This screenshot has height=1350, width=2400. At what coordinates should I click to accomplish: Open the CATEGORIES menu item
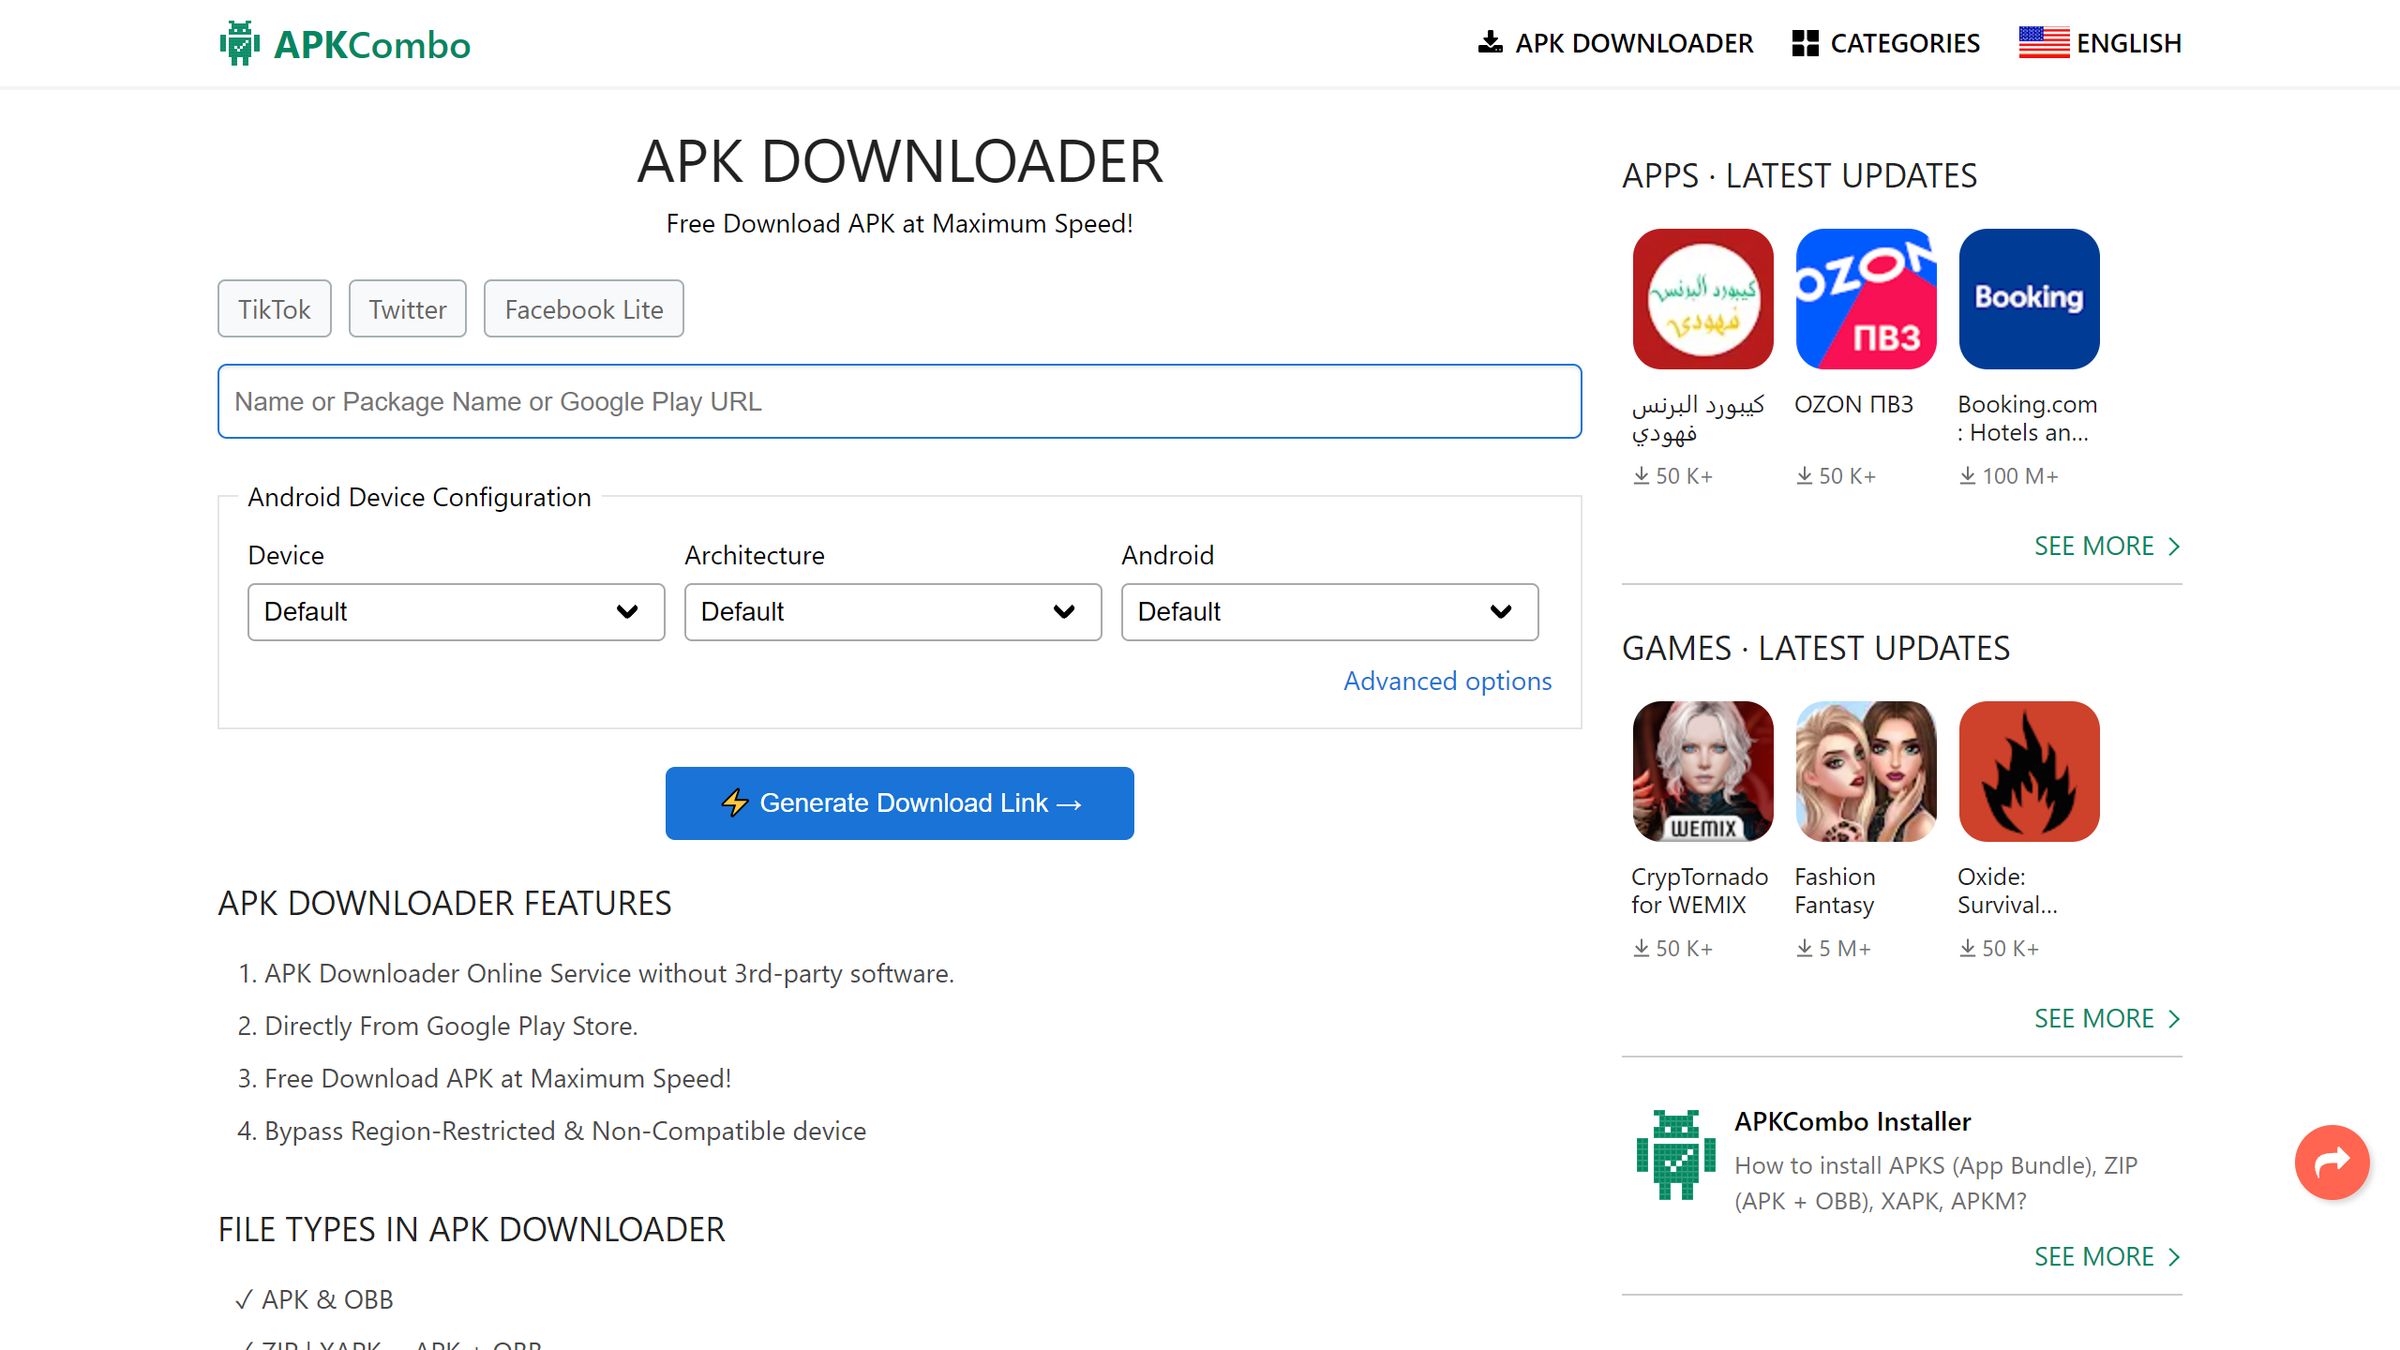click(x=1905, y=43)
